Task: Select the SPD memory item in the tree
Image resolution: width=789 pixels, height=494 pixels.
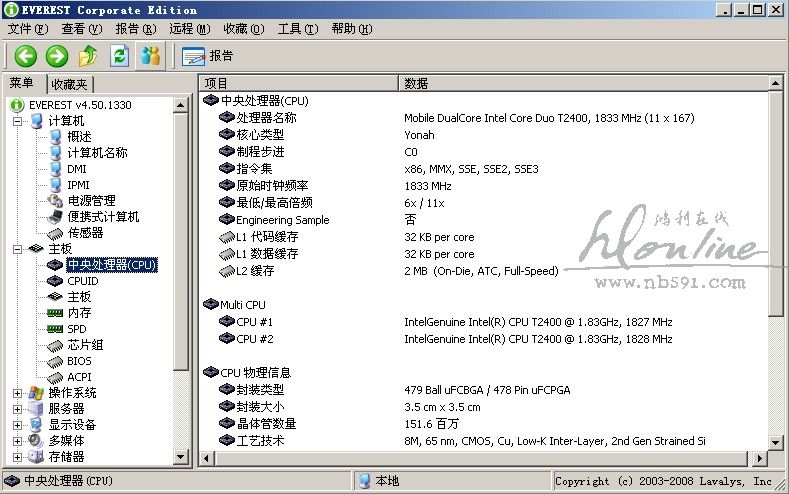Action: [x=76, y=329]
